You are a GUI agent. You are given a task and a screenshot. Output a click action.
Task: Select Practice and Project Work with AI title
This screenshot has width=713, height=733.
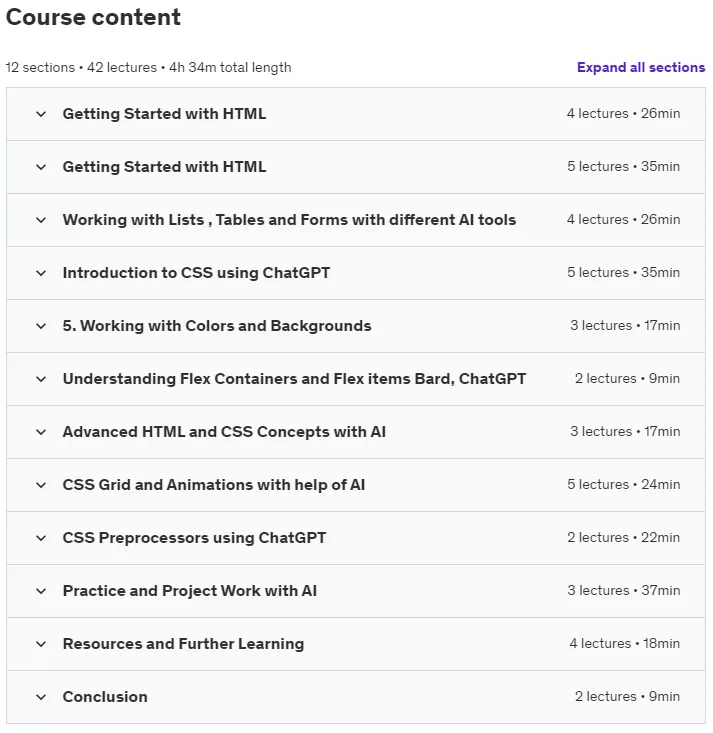click(190, 591)
